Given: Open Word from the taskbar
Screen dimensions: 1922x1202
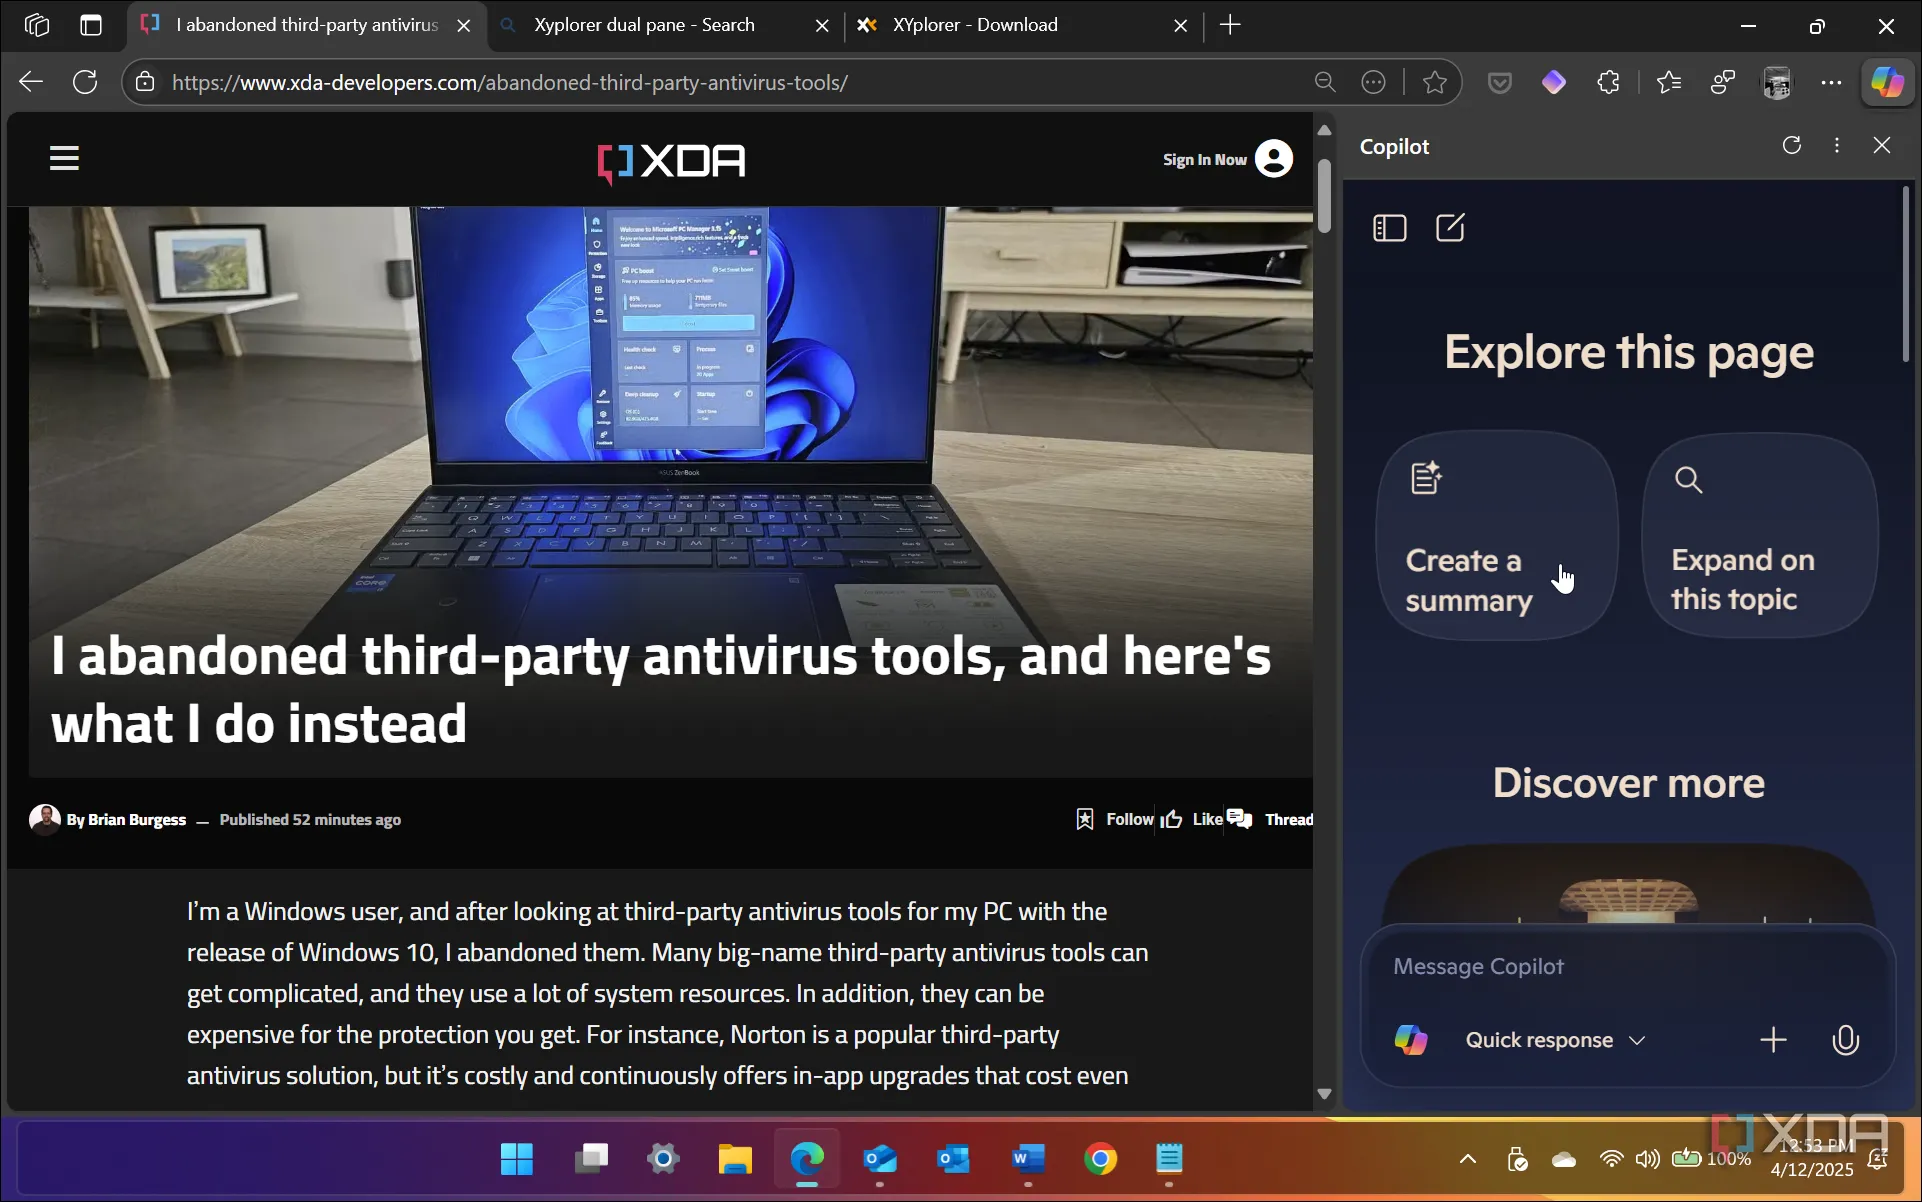Looking at the screenshot, I should pyautogui.click(x=1026, y=1159).
